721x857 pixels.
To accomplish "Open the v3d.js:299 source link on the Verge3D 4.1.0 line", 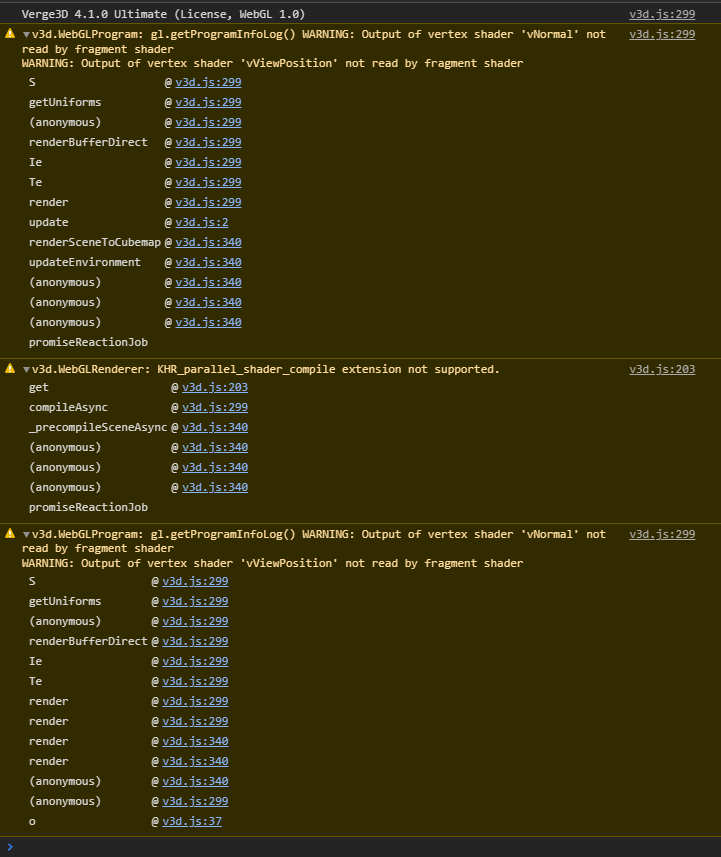I will pyautogui.click(x=662, y=14).
